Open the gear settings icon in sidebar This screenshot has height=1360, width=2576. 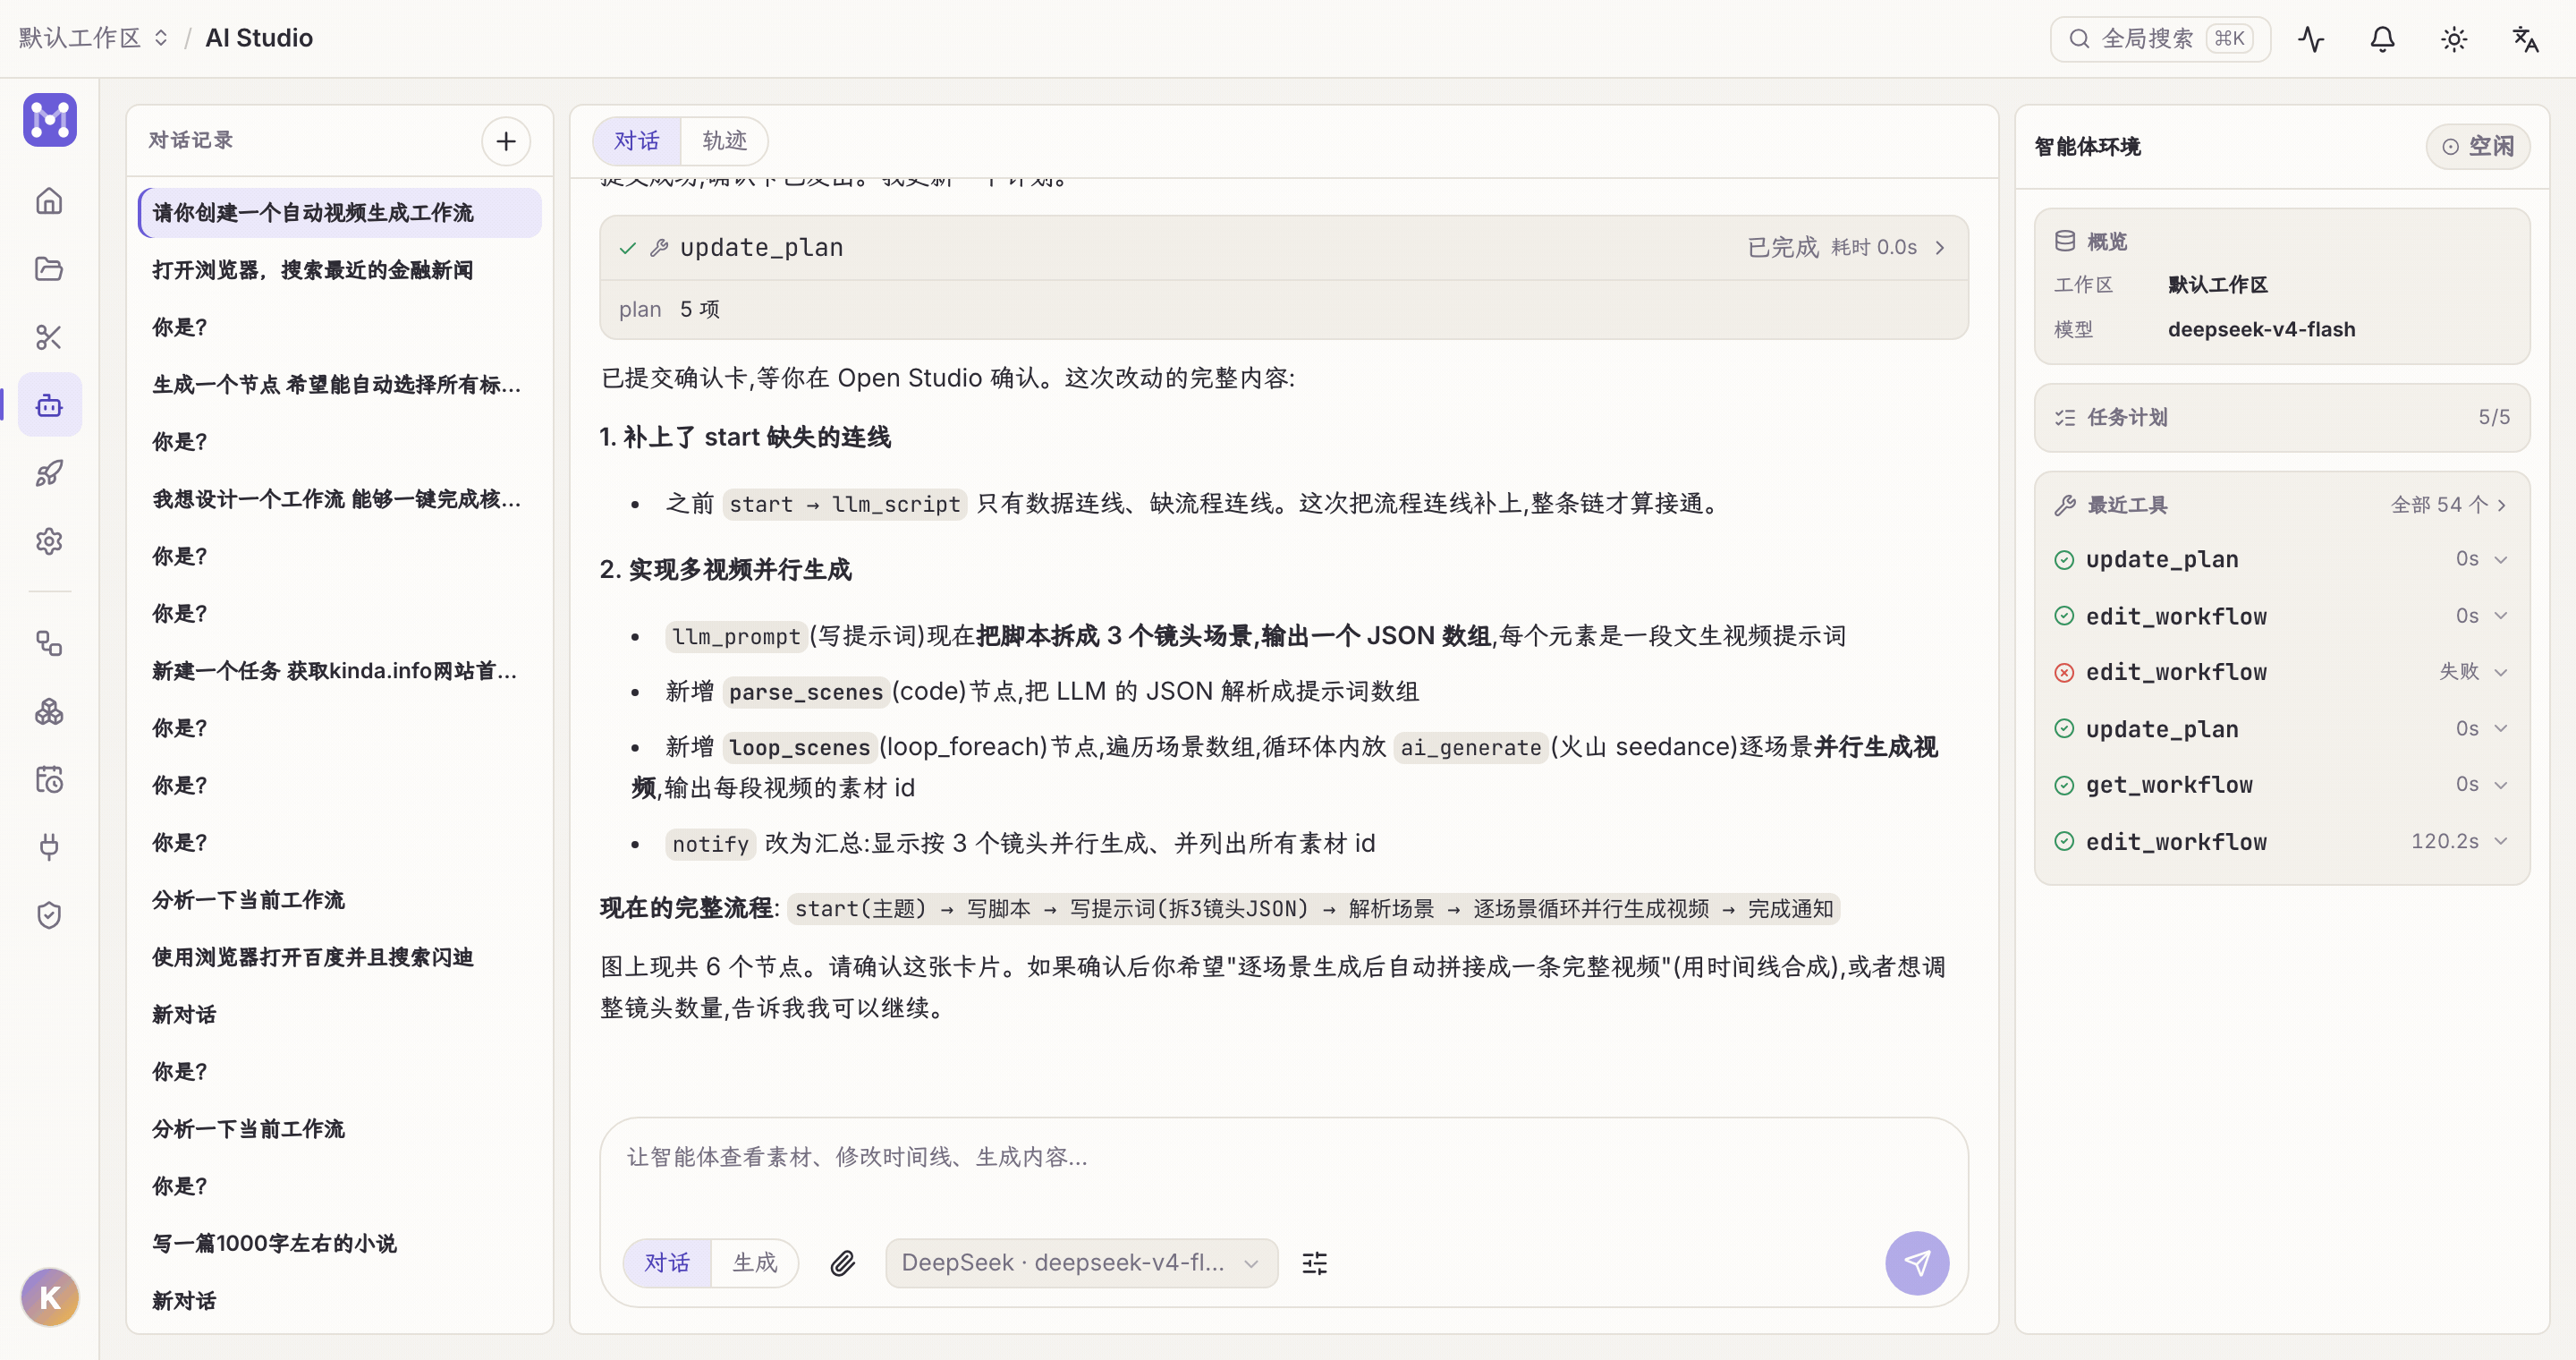coord(49,541)
